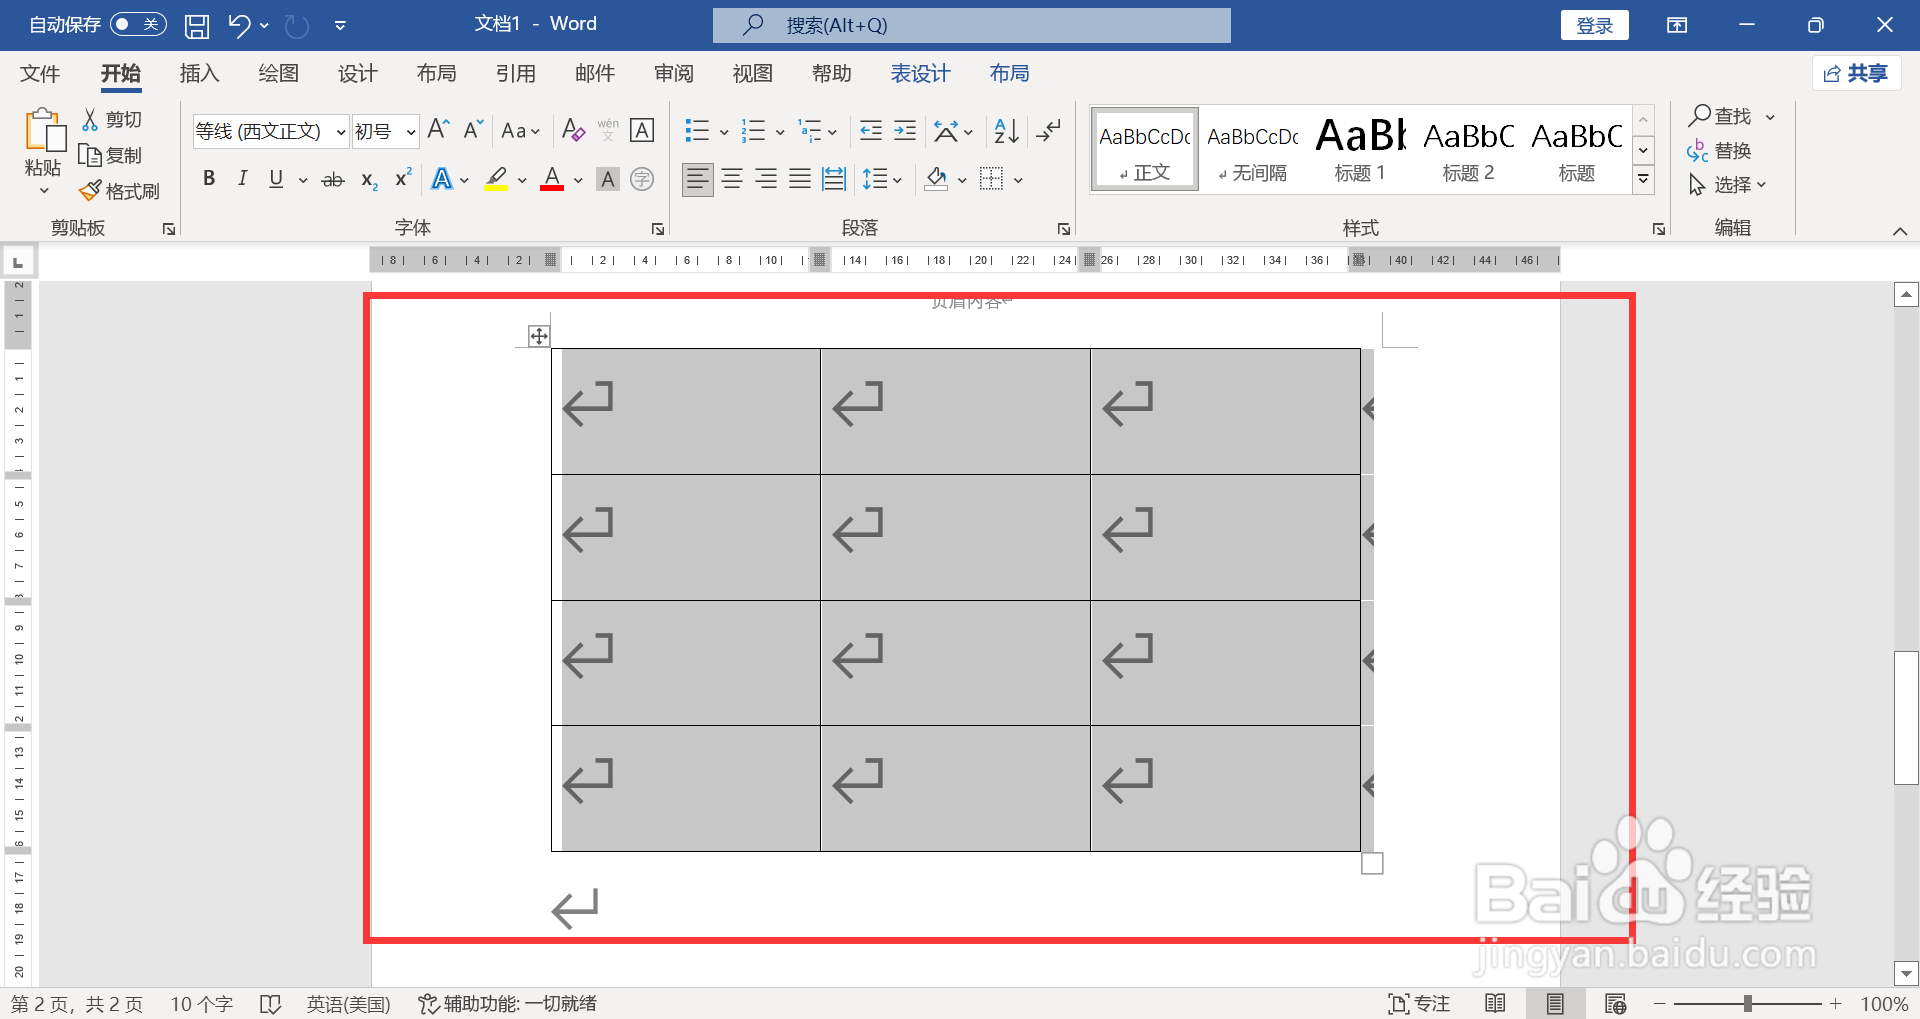Screen dimensions: 1920x1019
Task: Apply superscript formatting
Action: (x=403, y=178)
